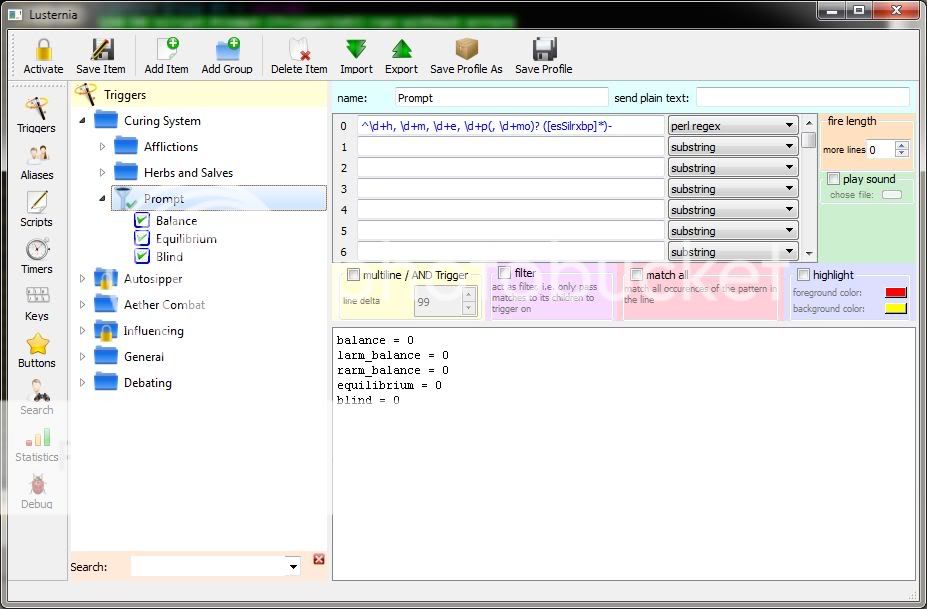Expand the Afflictions tree group
Image resolution: width=927 pixels, height=609 pixels.
pyautogui.click(x=102, y=147)
